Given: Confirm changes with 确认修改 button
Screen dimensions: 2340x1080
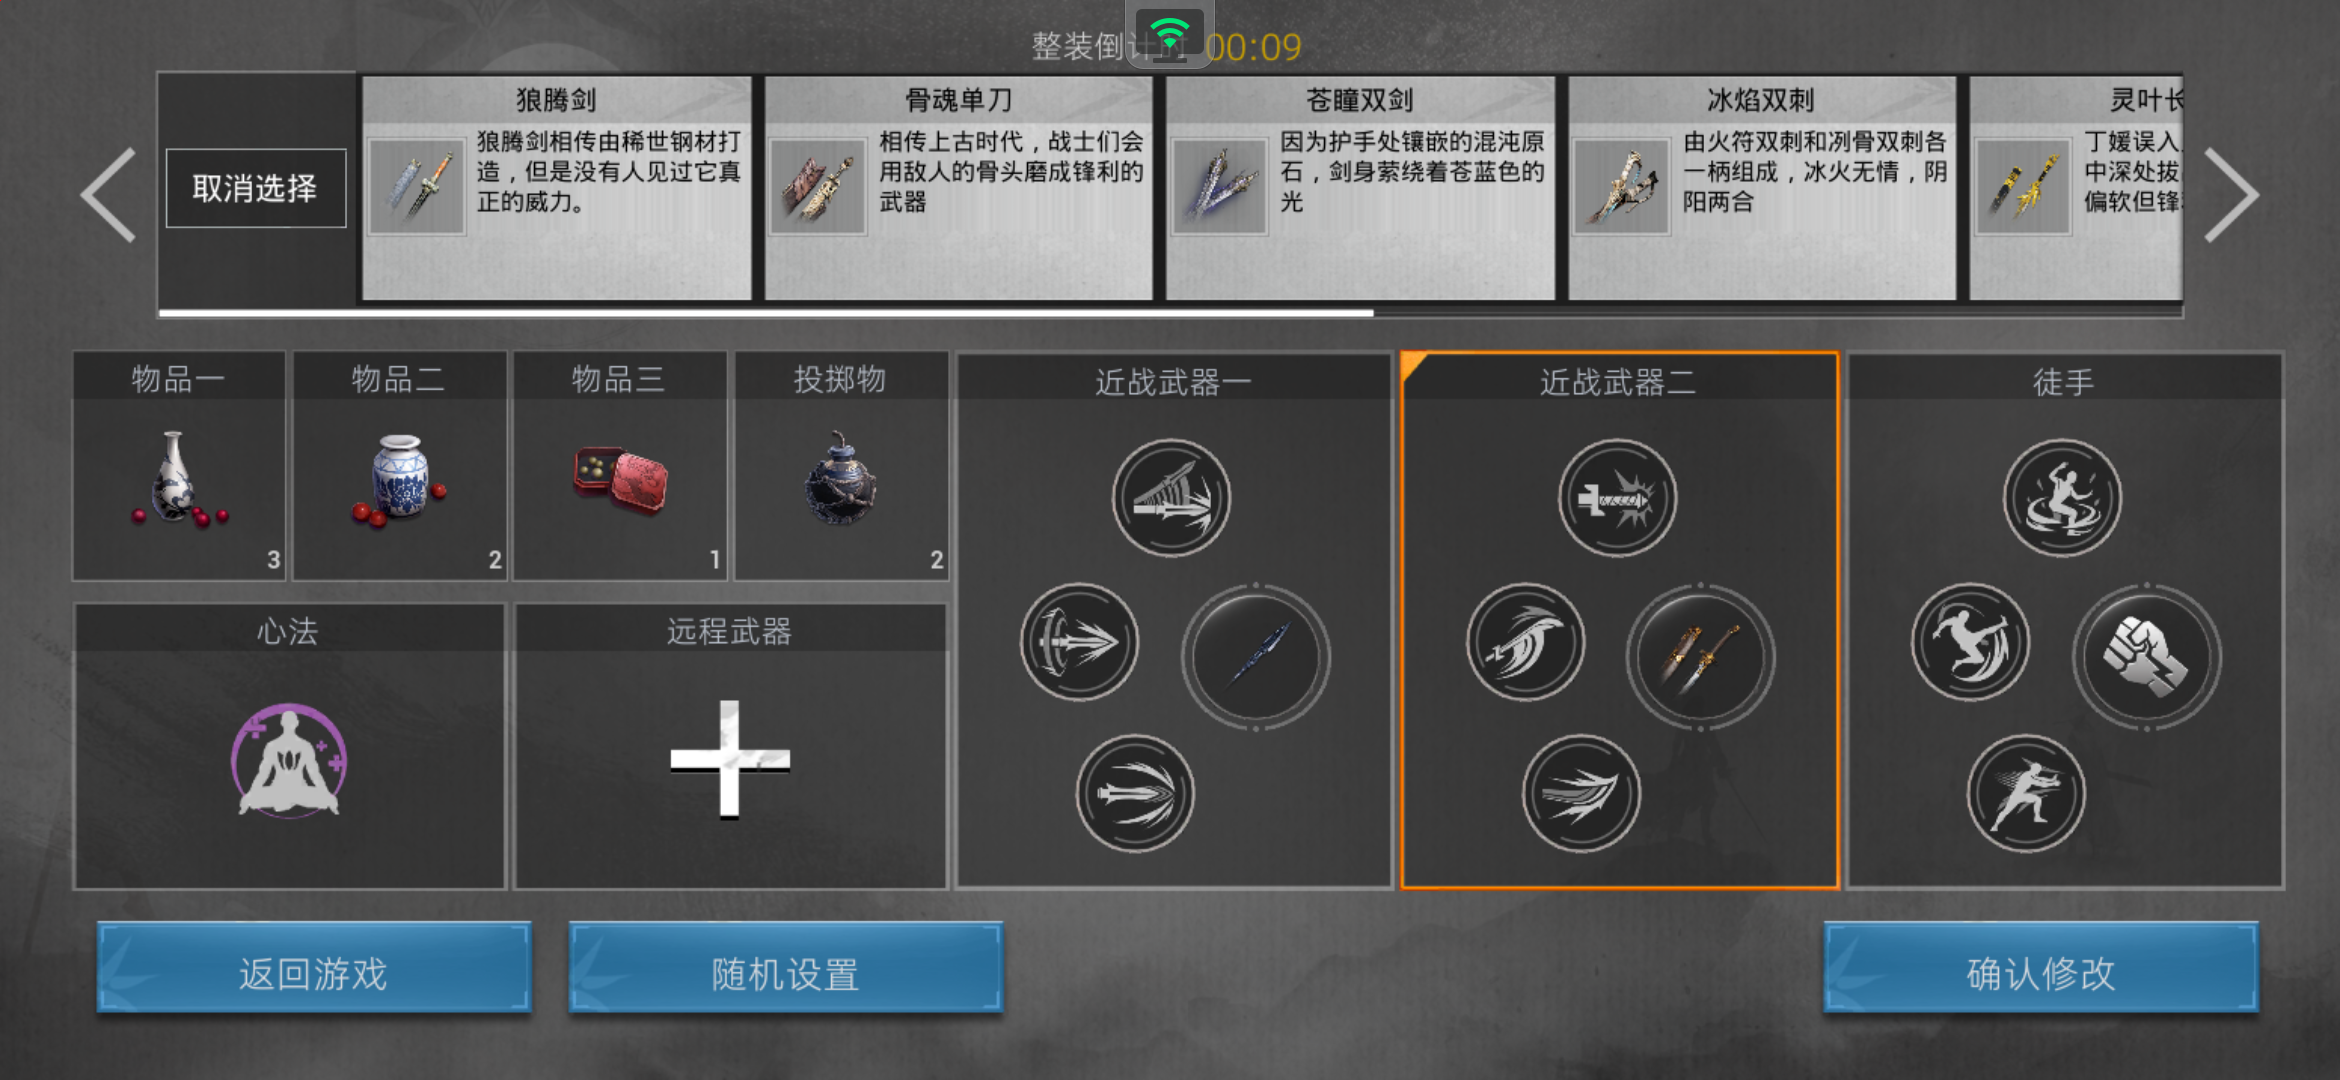Looking at the screenshot, I should click(x=2041, y=973).
